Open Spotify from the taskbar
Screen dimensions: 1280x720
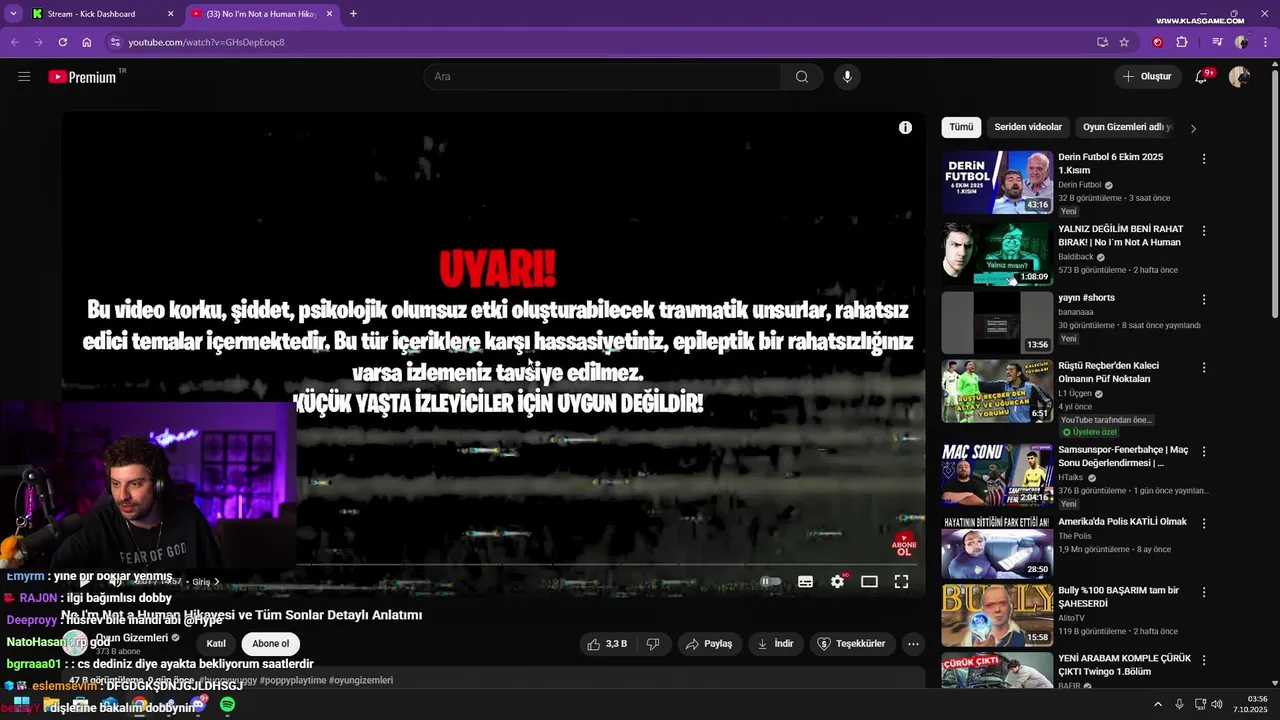(x=227, y=705)
